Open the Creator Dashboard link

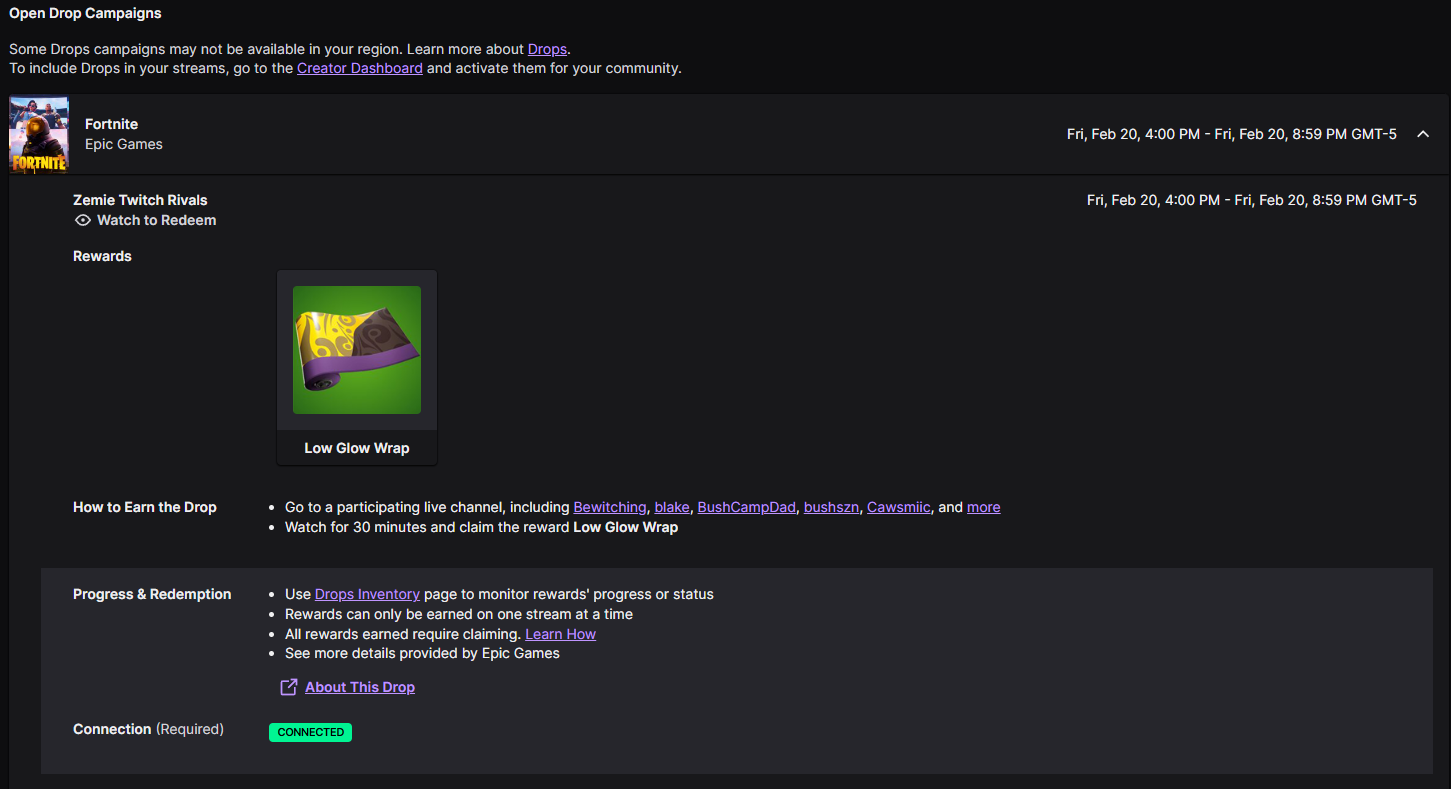click(x=360, y=68)
